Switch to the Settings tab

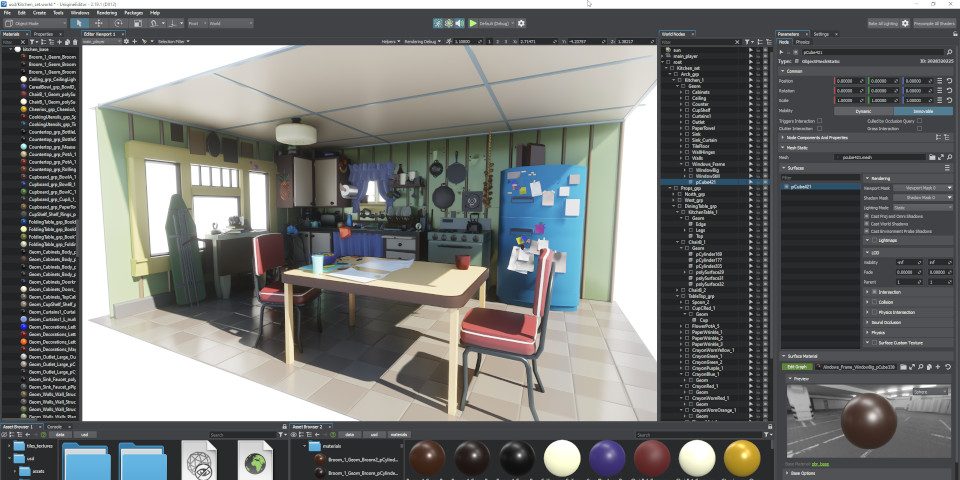(x=821, y=33)
